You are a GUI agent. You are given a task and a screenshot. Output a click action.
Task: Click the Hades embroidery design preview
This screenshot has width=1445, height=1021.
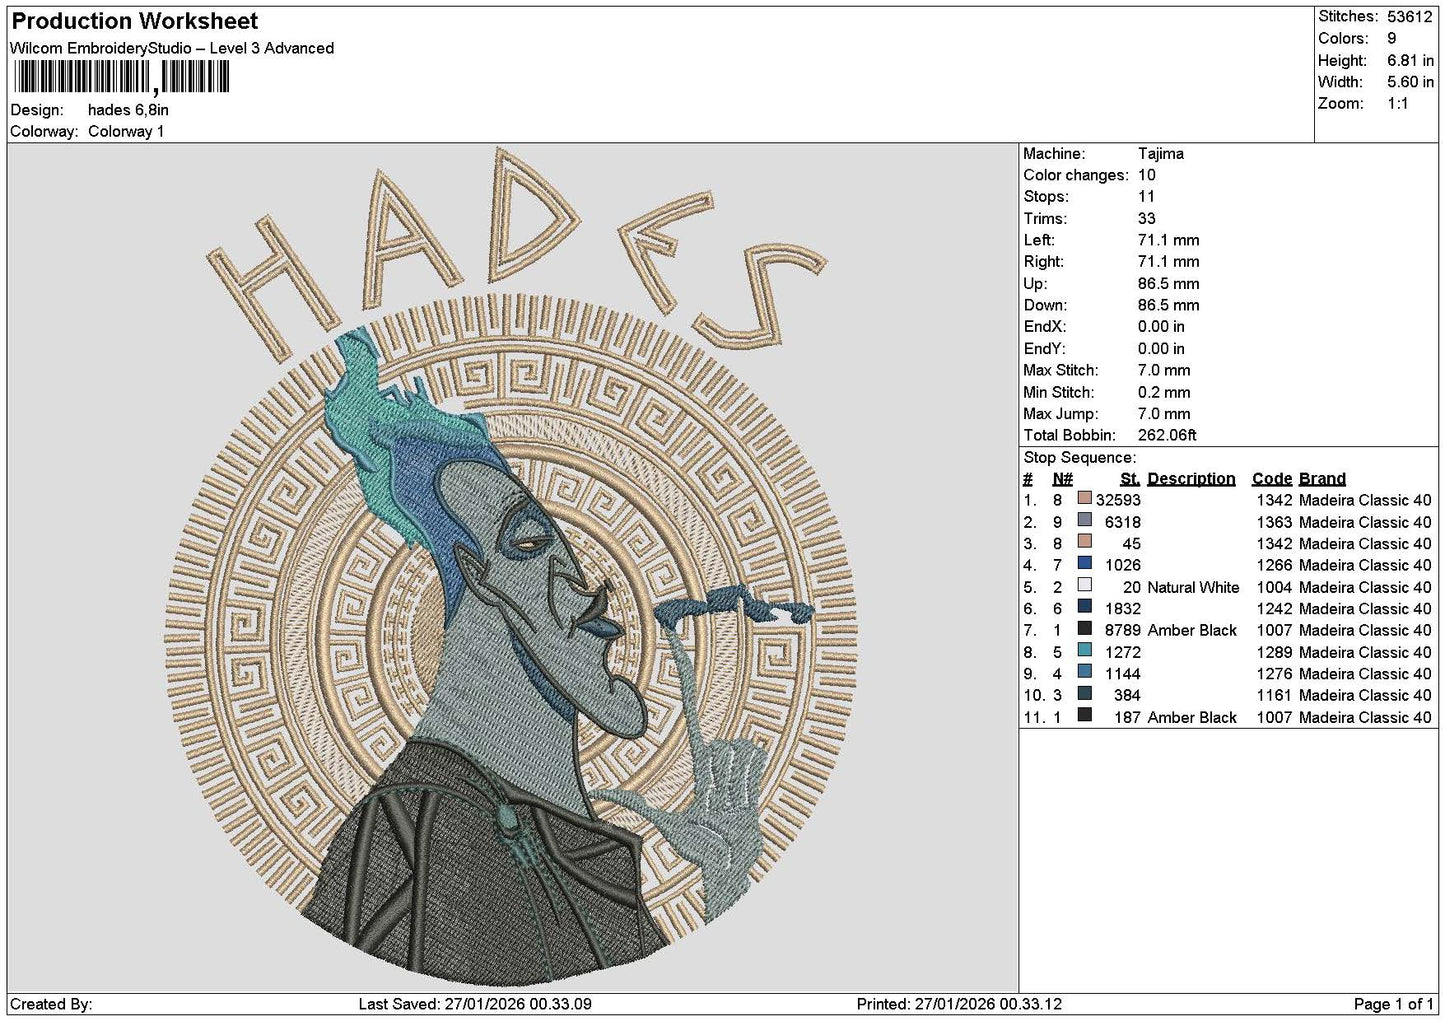tap(511, 566)
